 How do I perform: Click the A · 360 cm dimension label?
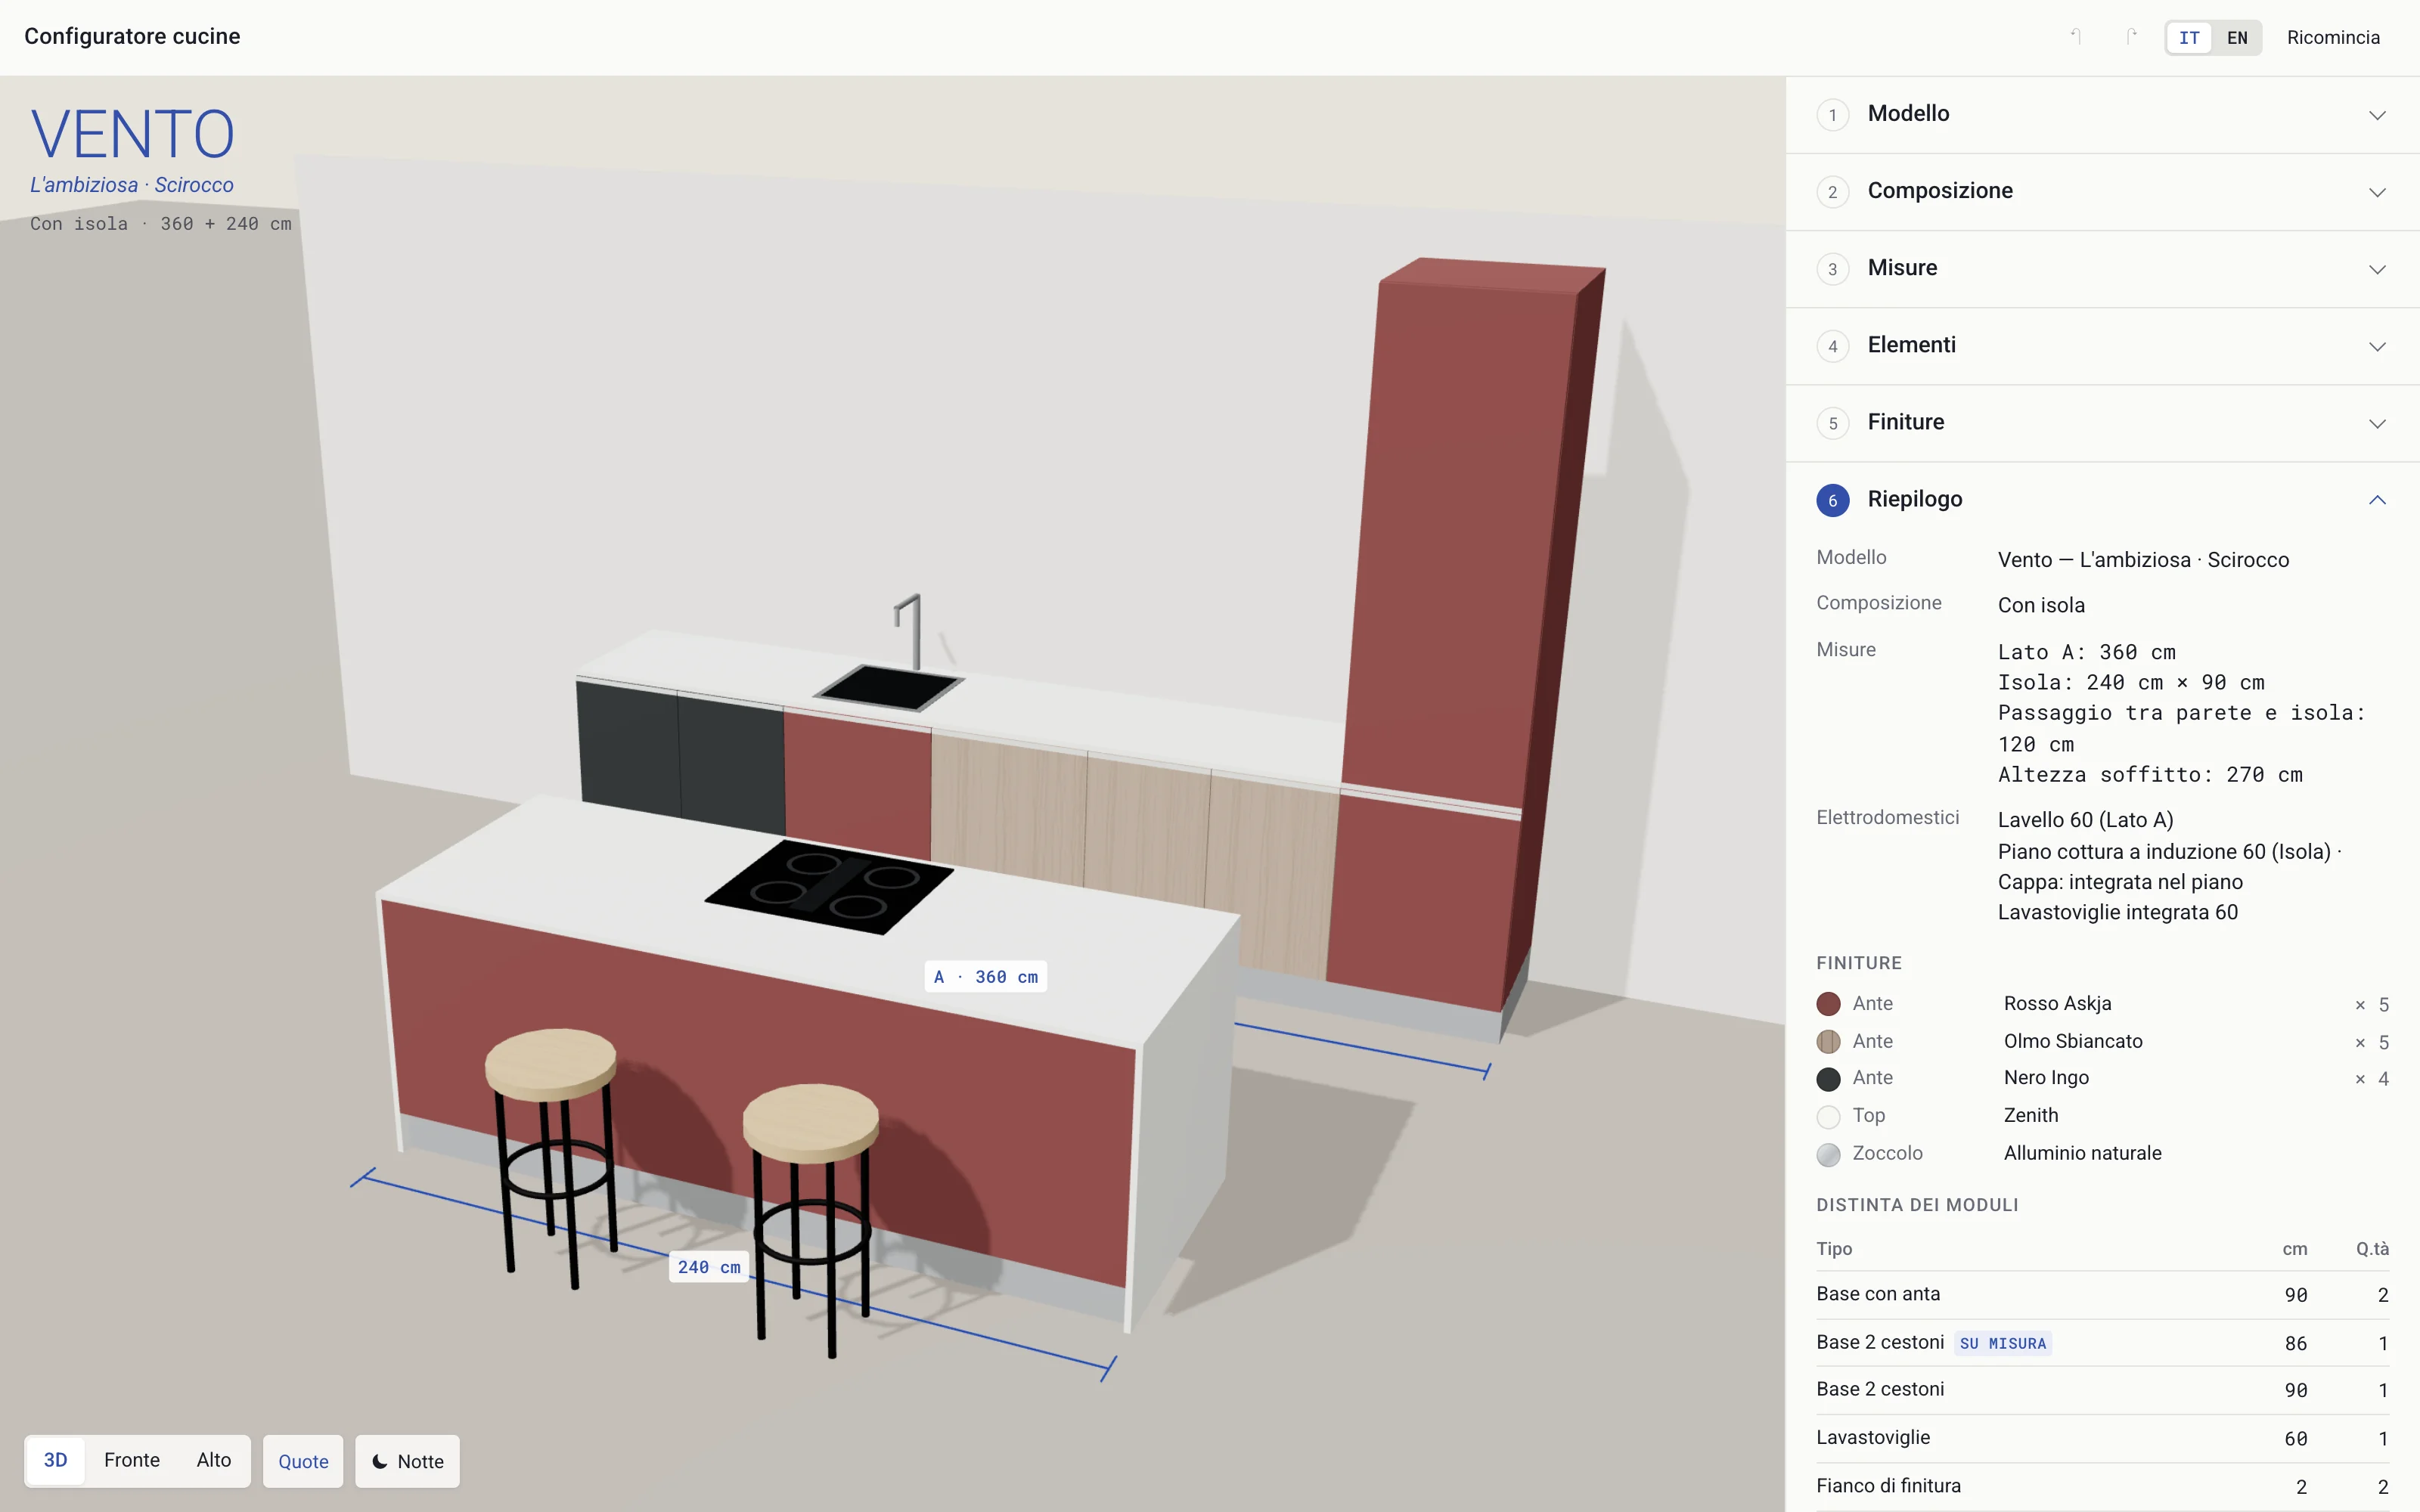[x=986, y=977]
